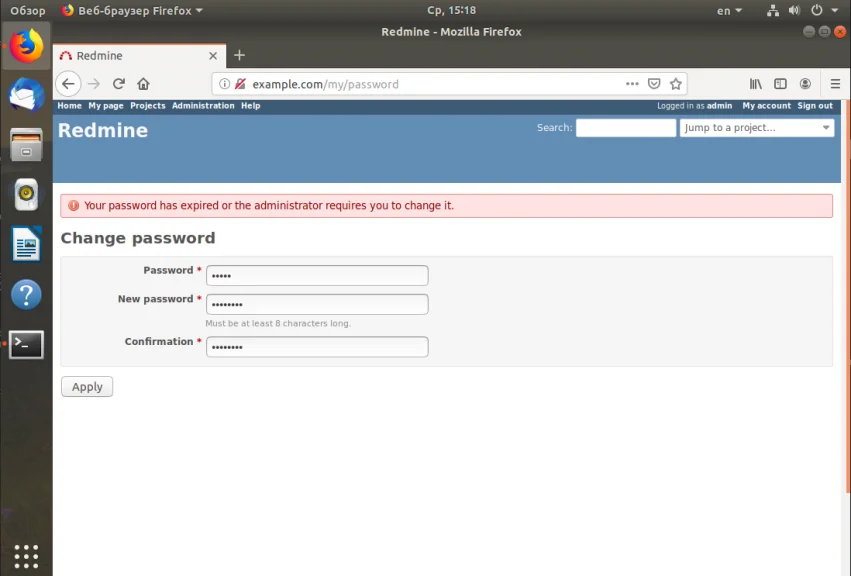Click 'Must be at least 8 characters long.' hint
The height and width of the screenshot is (576, 851).
pos(278,324)
